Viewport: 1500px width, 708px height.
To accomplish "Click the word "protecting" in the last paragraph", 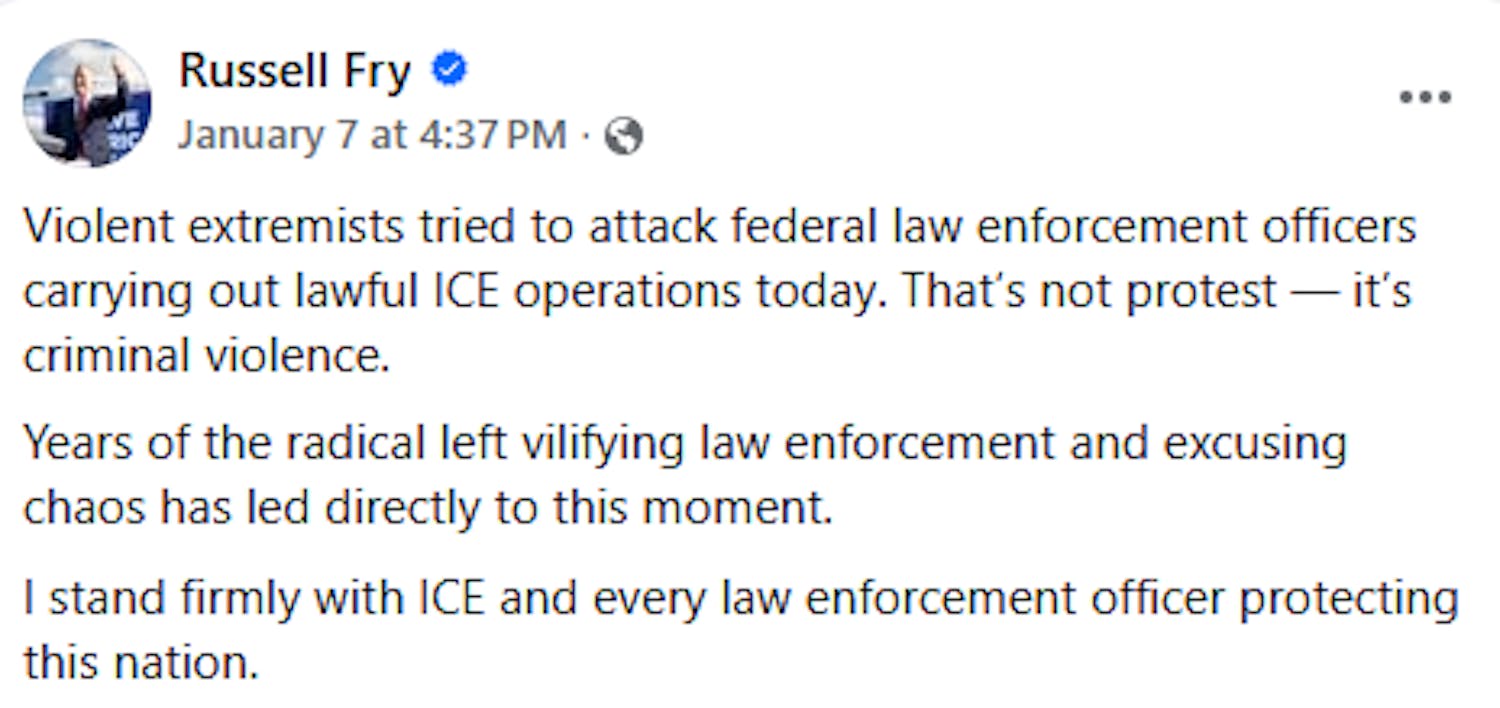I will coord(1349,598).
